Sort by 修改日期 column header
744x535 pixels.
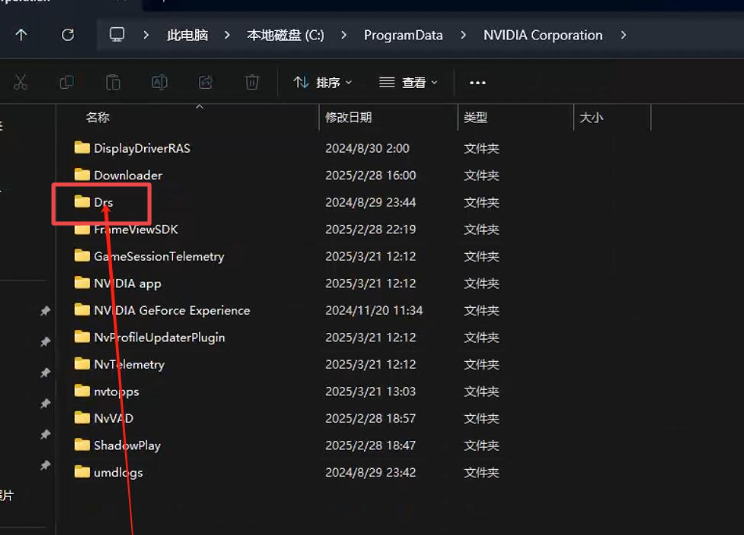(348, 117)
